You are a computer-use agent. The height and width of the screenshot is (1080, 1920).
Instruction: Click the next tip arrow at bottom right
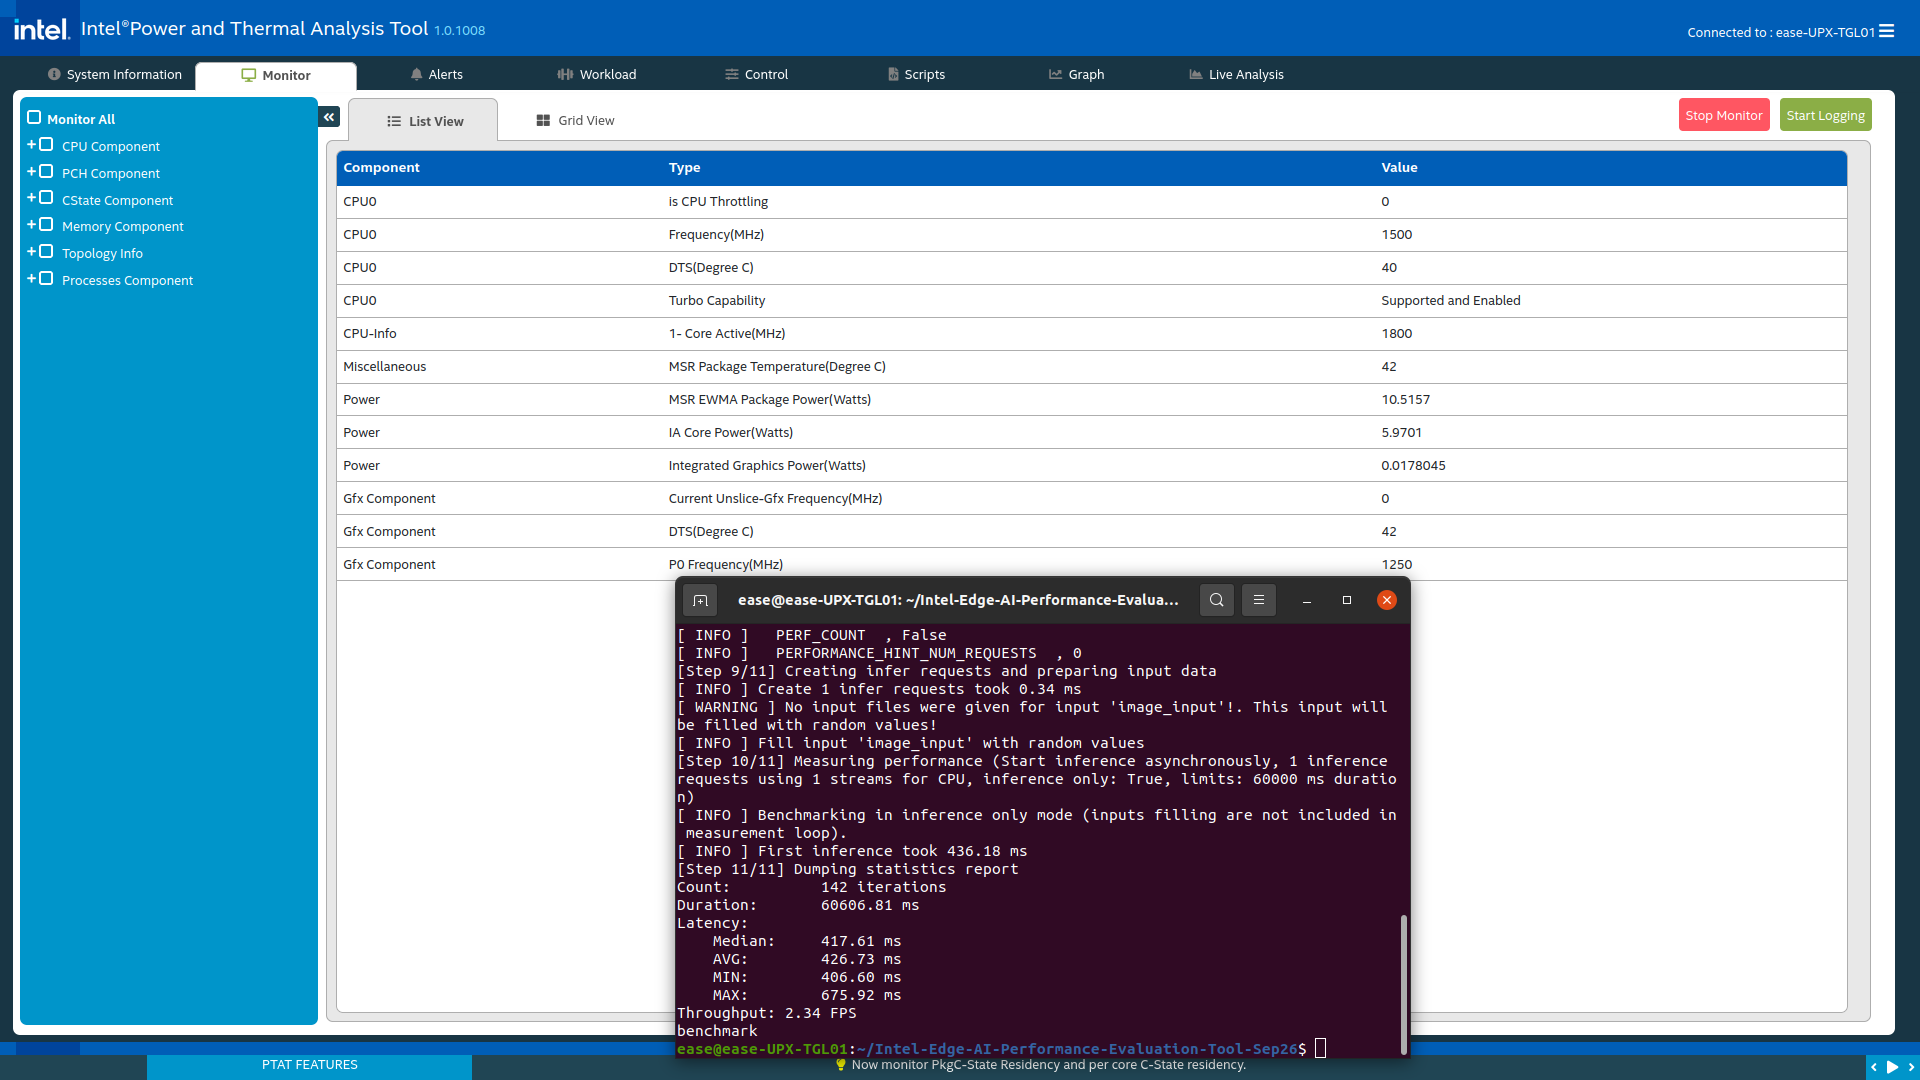(1911, 1067)
